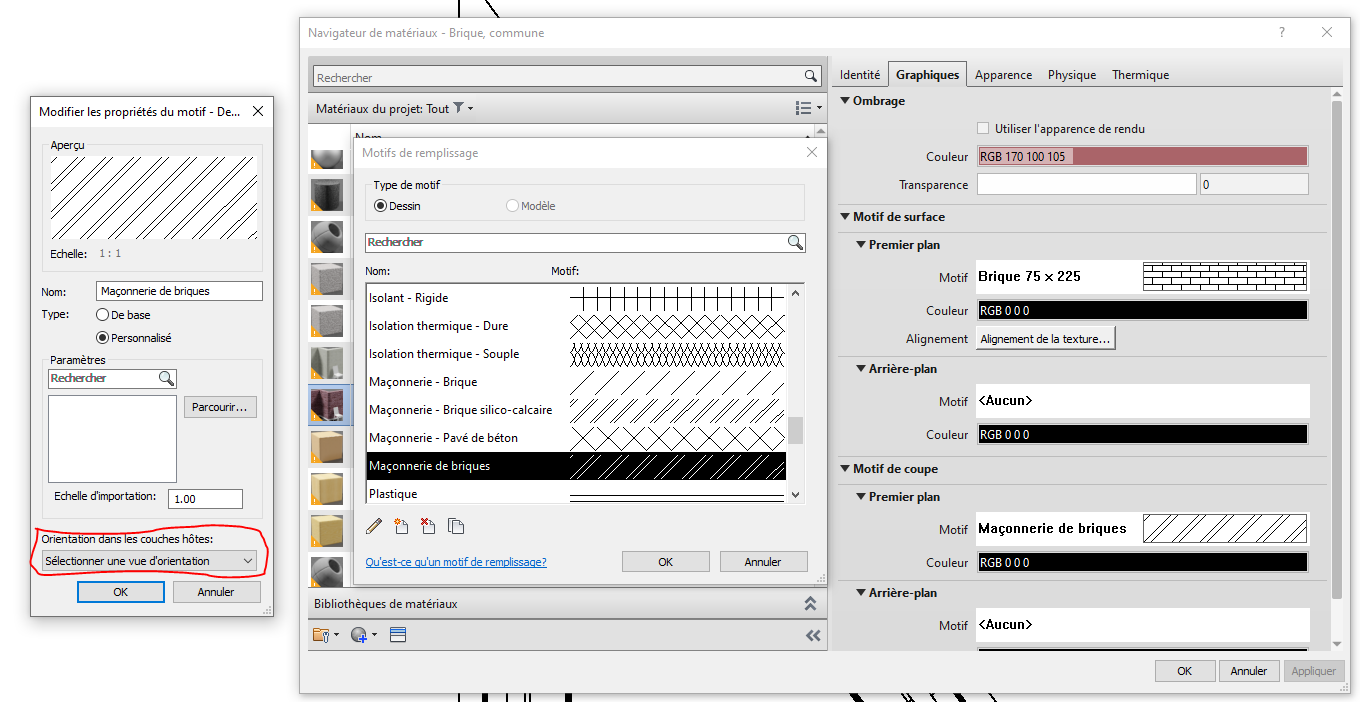Collapse the material browser panel with double chevron
The width and height of the screenshot is (1360, 702).
pos(812,635)
